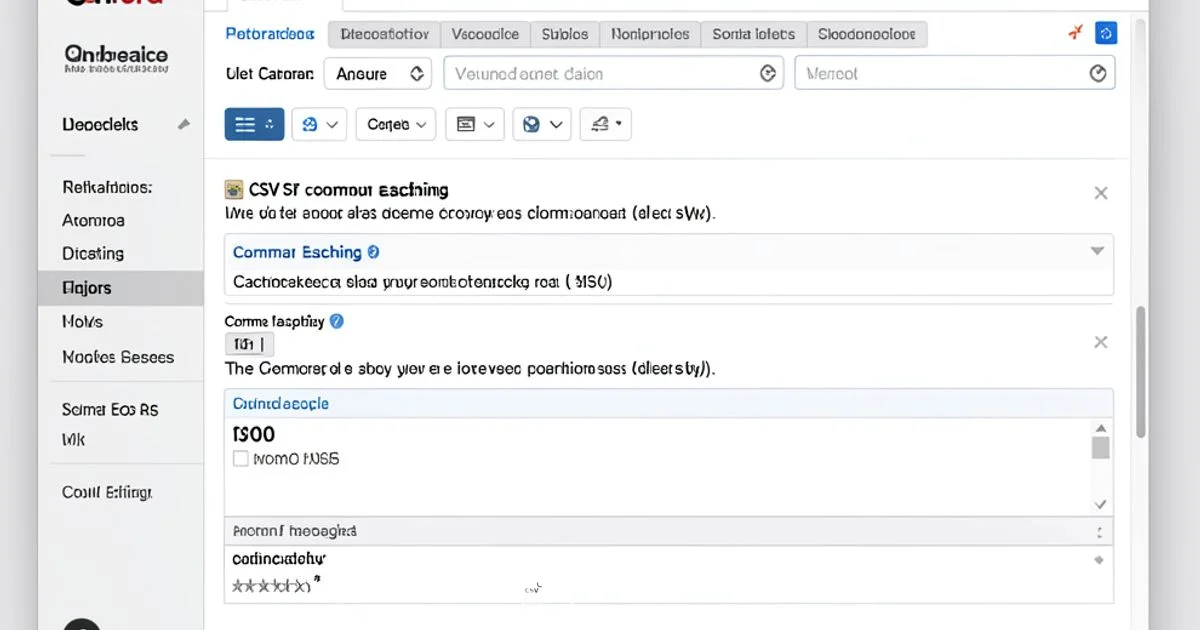Viewport: 1200px width, 630px height.
Task: Open the Anoure dropdown selector
Action: click(x=382, y=73)
